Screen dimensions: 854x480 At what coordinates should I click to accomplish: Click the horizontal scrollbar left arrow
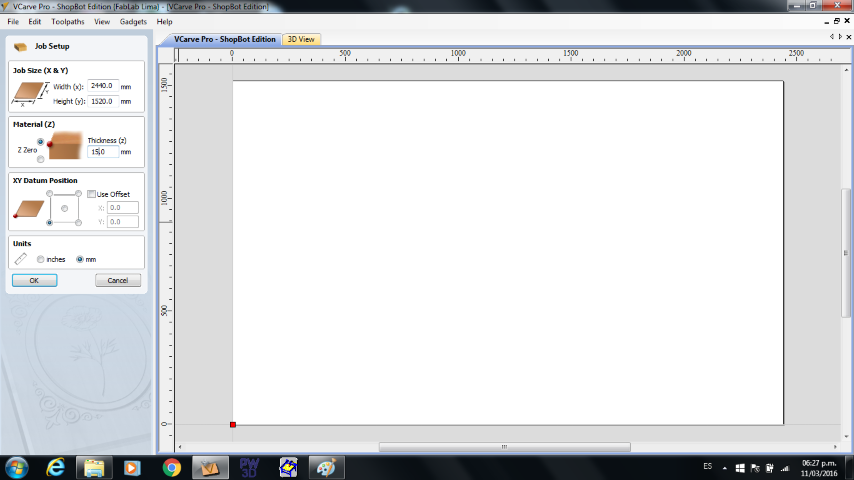click(x=180, y=447)
